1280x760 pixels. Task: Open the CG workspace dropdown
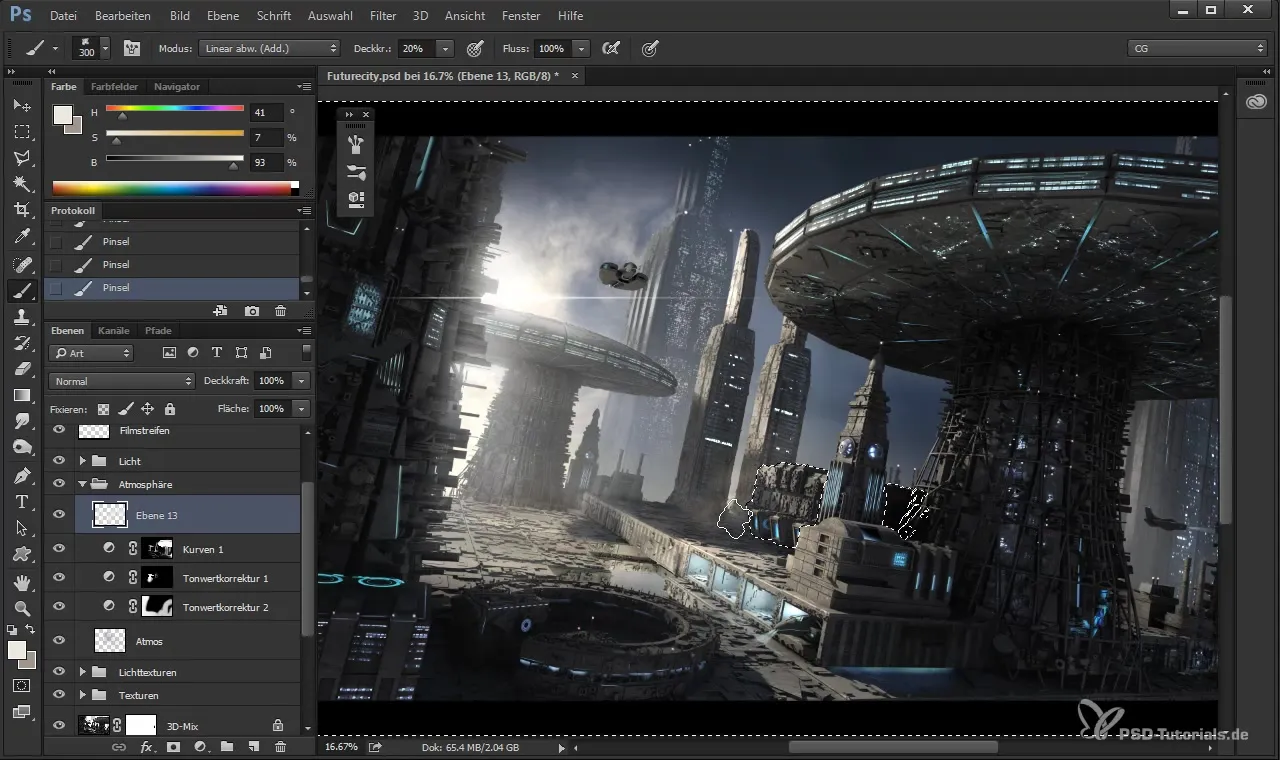coord(1196,48)
